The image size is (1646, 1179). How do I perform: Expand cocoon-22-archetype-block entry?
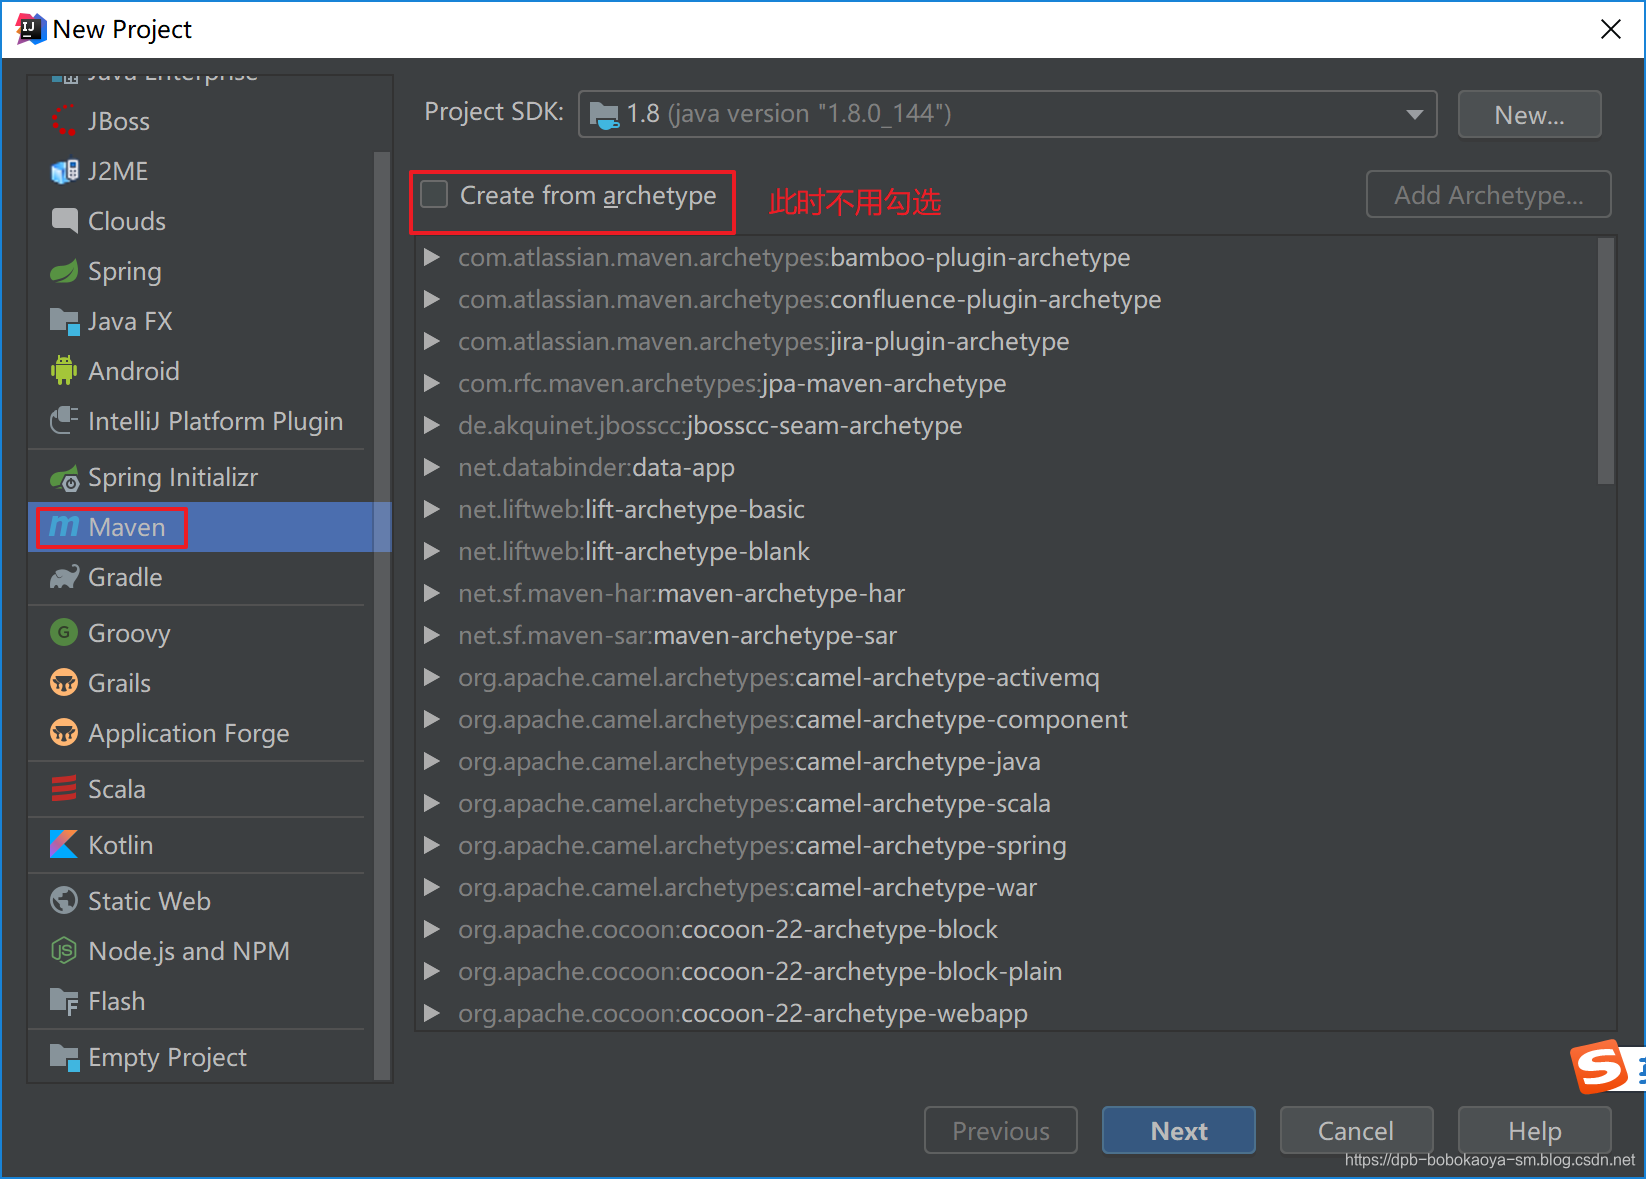[x=432, y=929]
